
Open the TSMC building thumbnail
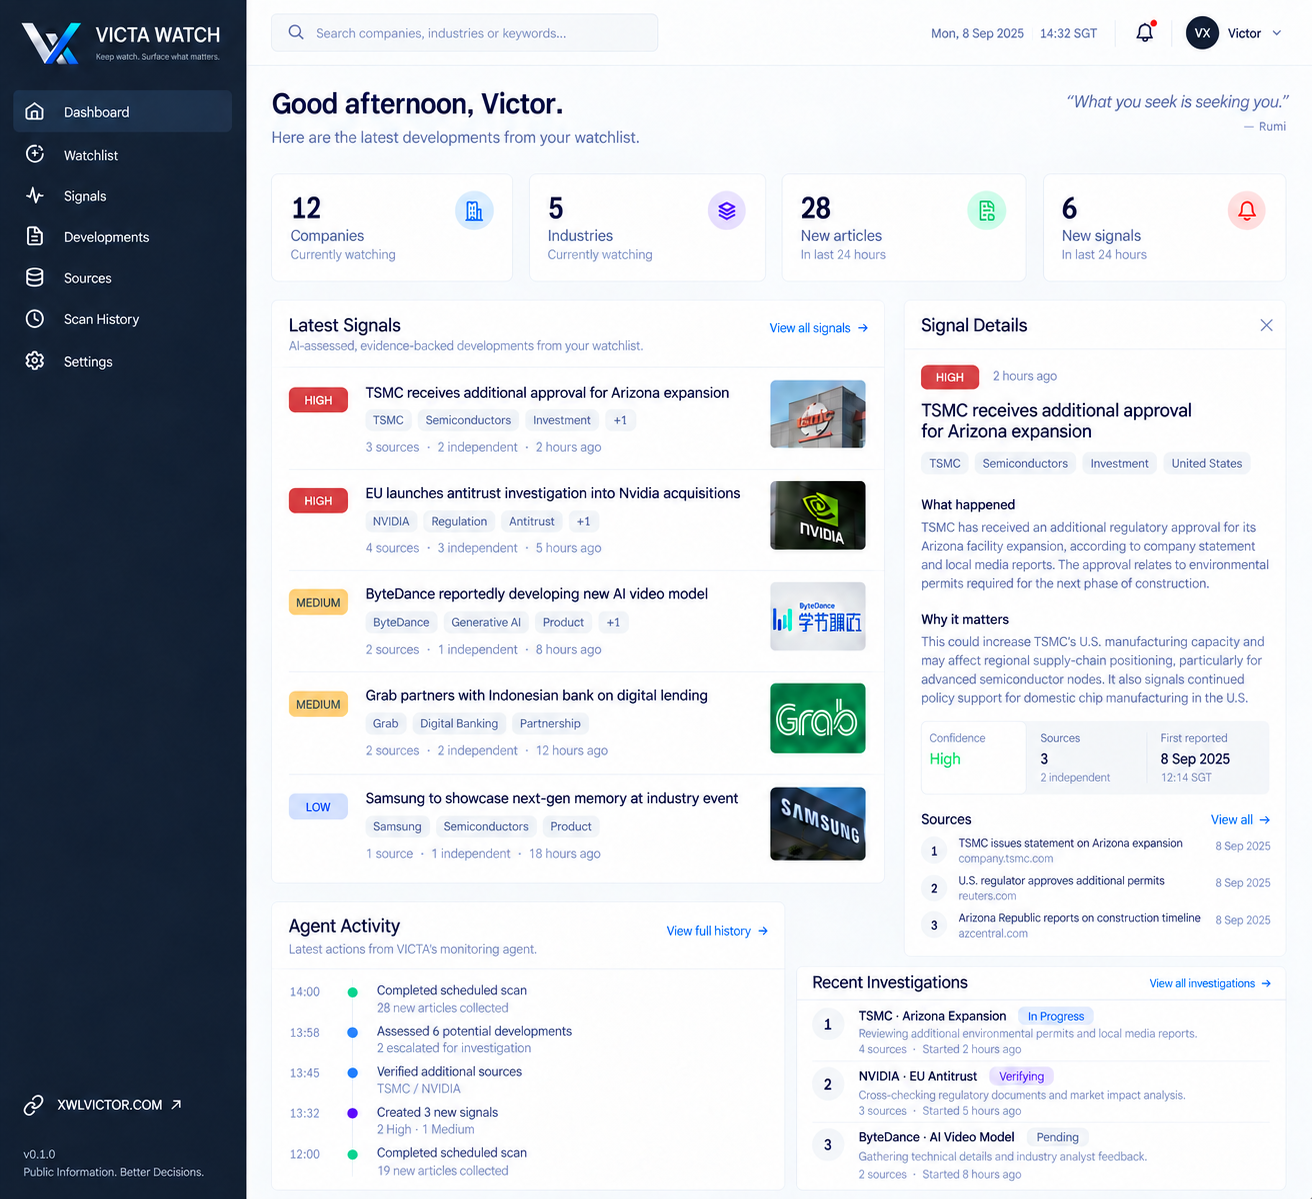point(817,414)
